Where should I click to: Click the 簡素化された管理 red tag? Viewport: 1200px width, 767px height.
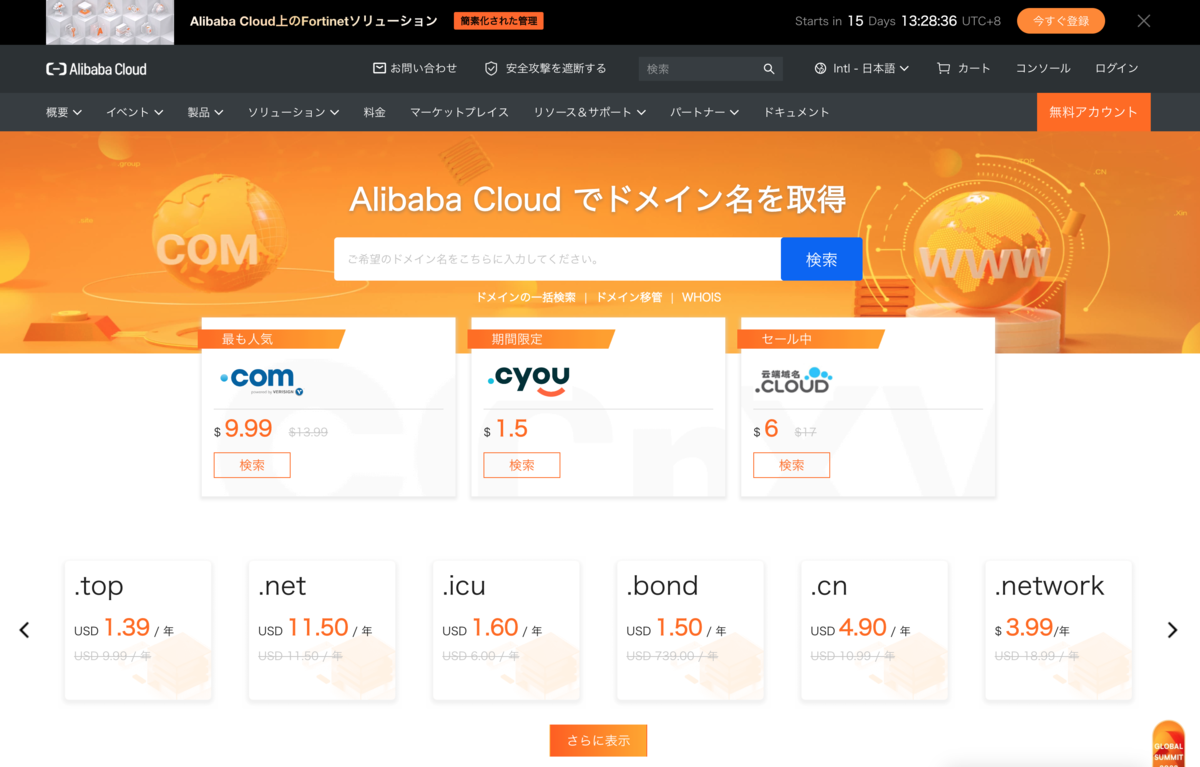click(498, 21)
